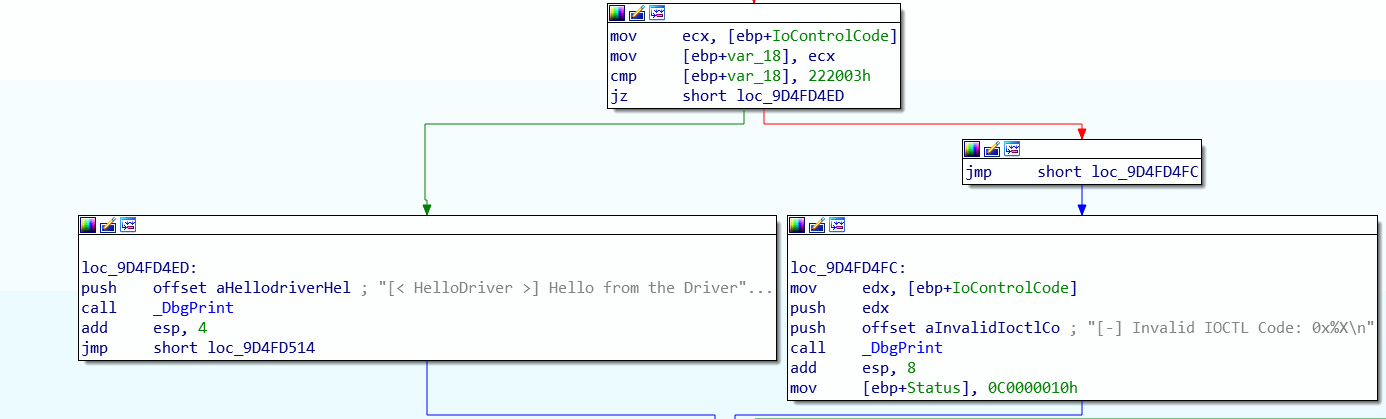Click the '_DbgPrint' call in the HelloDriver block

(x=193, y=308)
